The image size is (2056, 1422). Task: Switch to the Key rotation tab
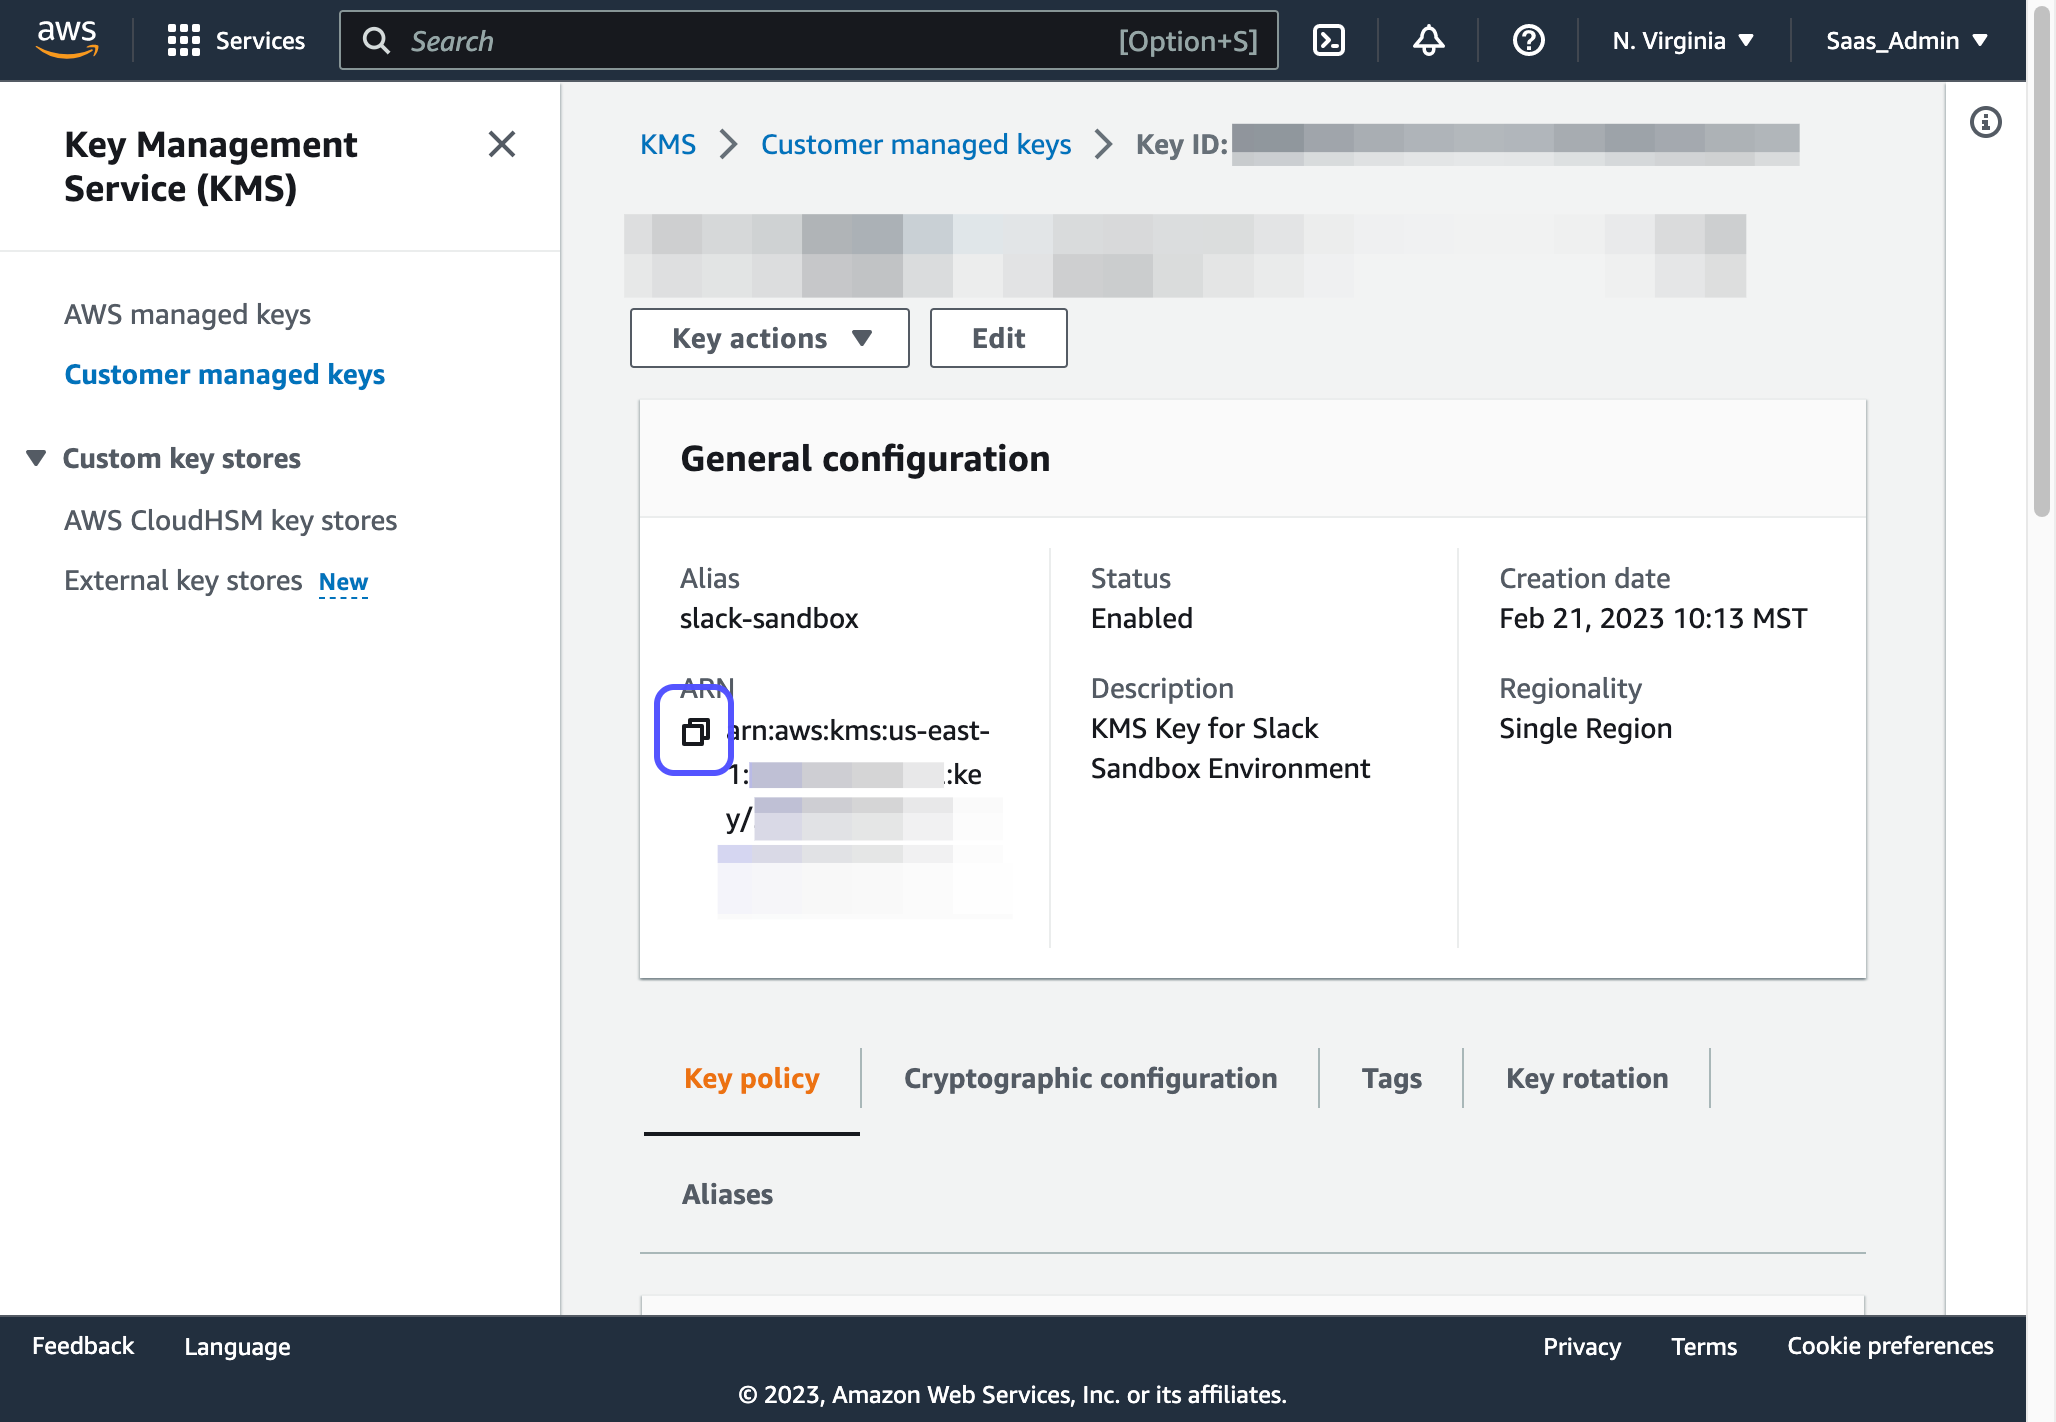tap(1586, 1078)
